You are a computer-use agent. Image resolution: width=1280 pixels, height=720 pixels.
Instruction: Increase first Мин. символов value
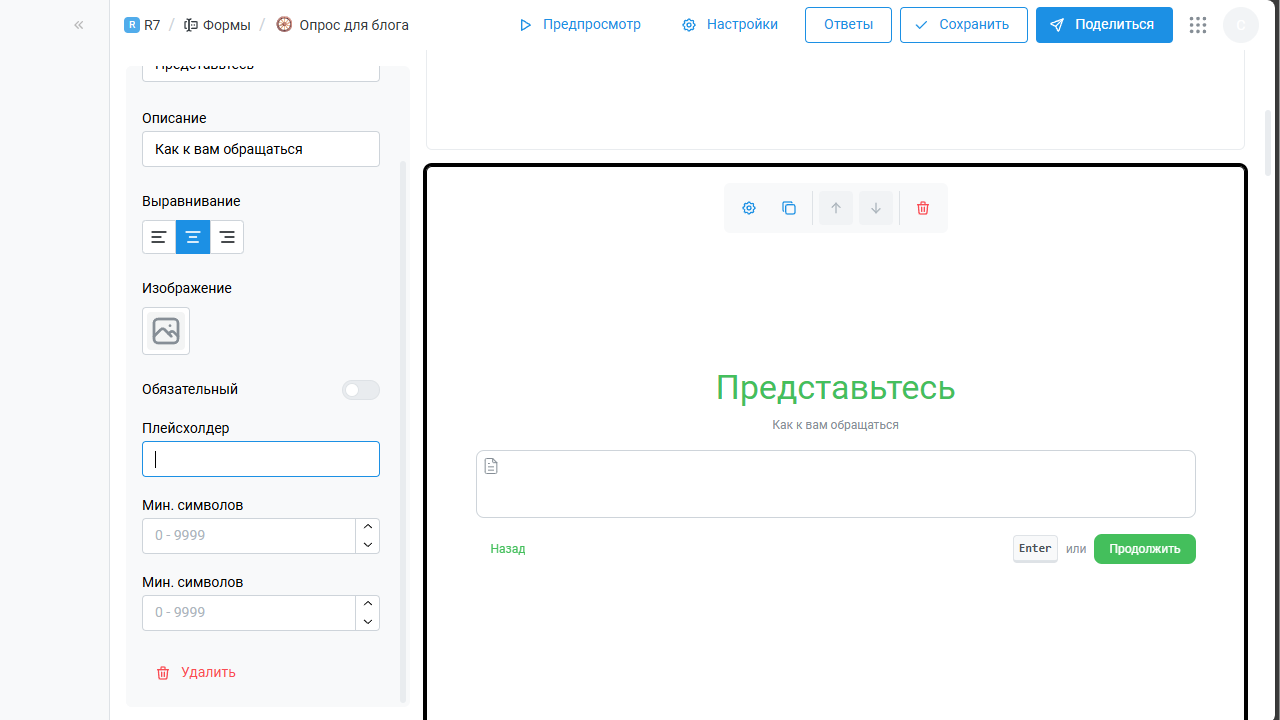(368, 527)
